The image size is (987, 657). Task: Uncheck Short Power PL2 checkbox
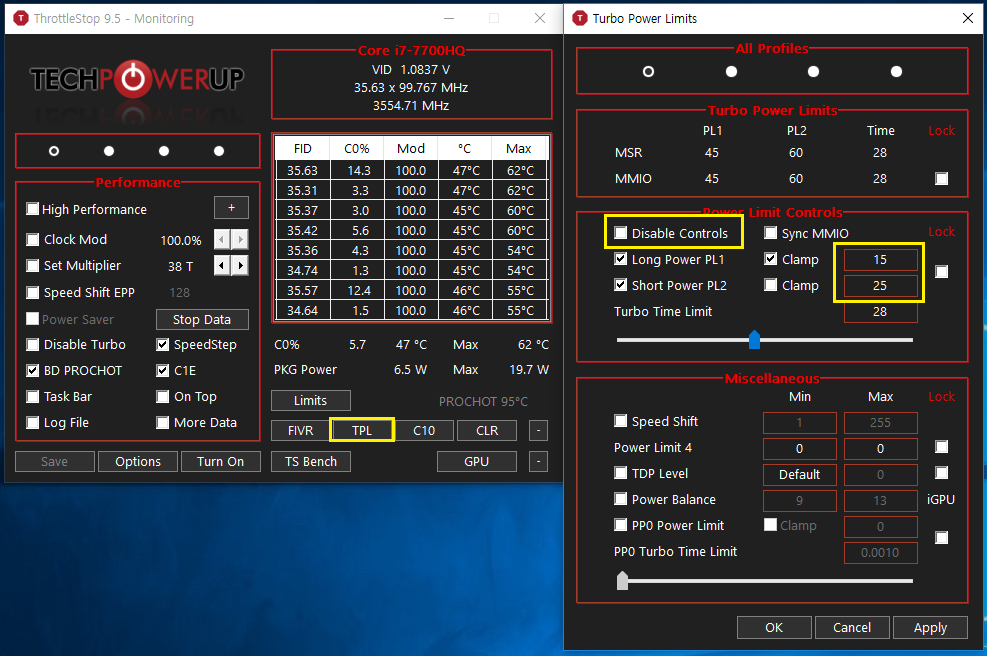point(621,284)
